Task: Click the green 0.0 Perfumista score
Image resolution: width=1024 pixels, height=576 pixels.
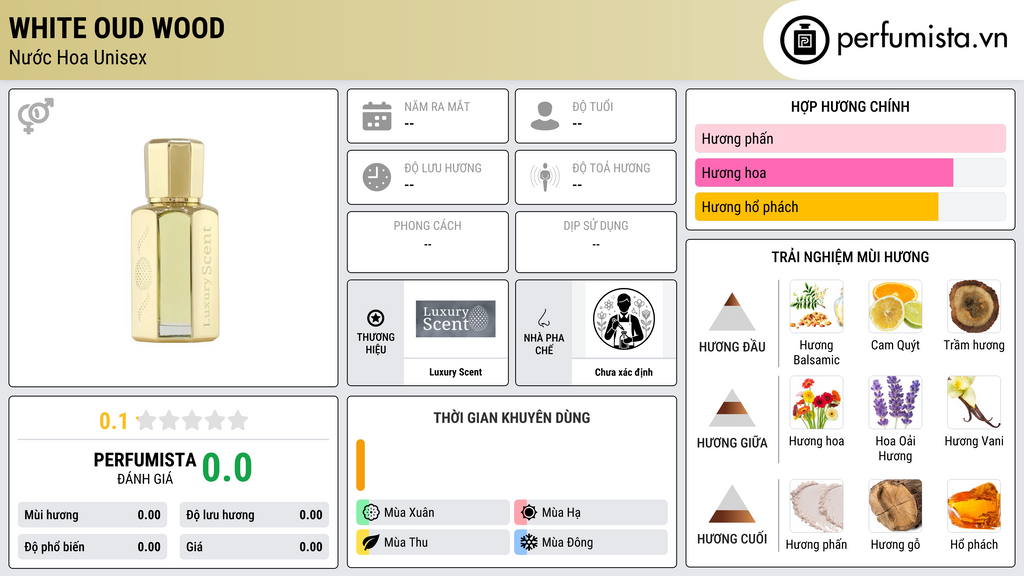Action: [x=227, y=467]
